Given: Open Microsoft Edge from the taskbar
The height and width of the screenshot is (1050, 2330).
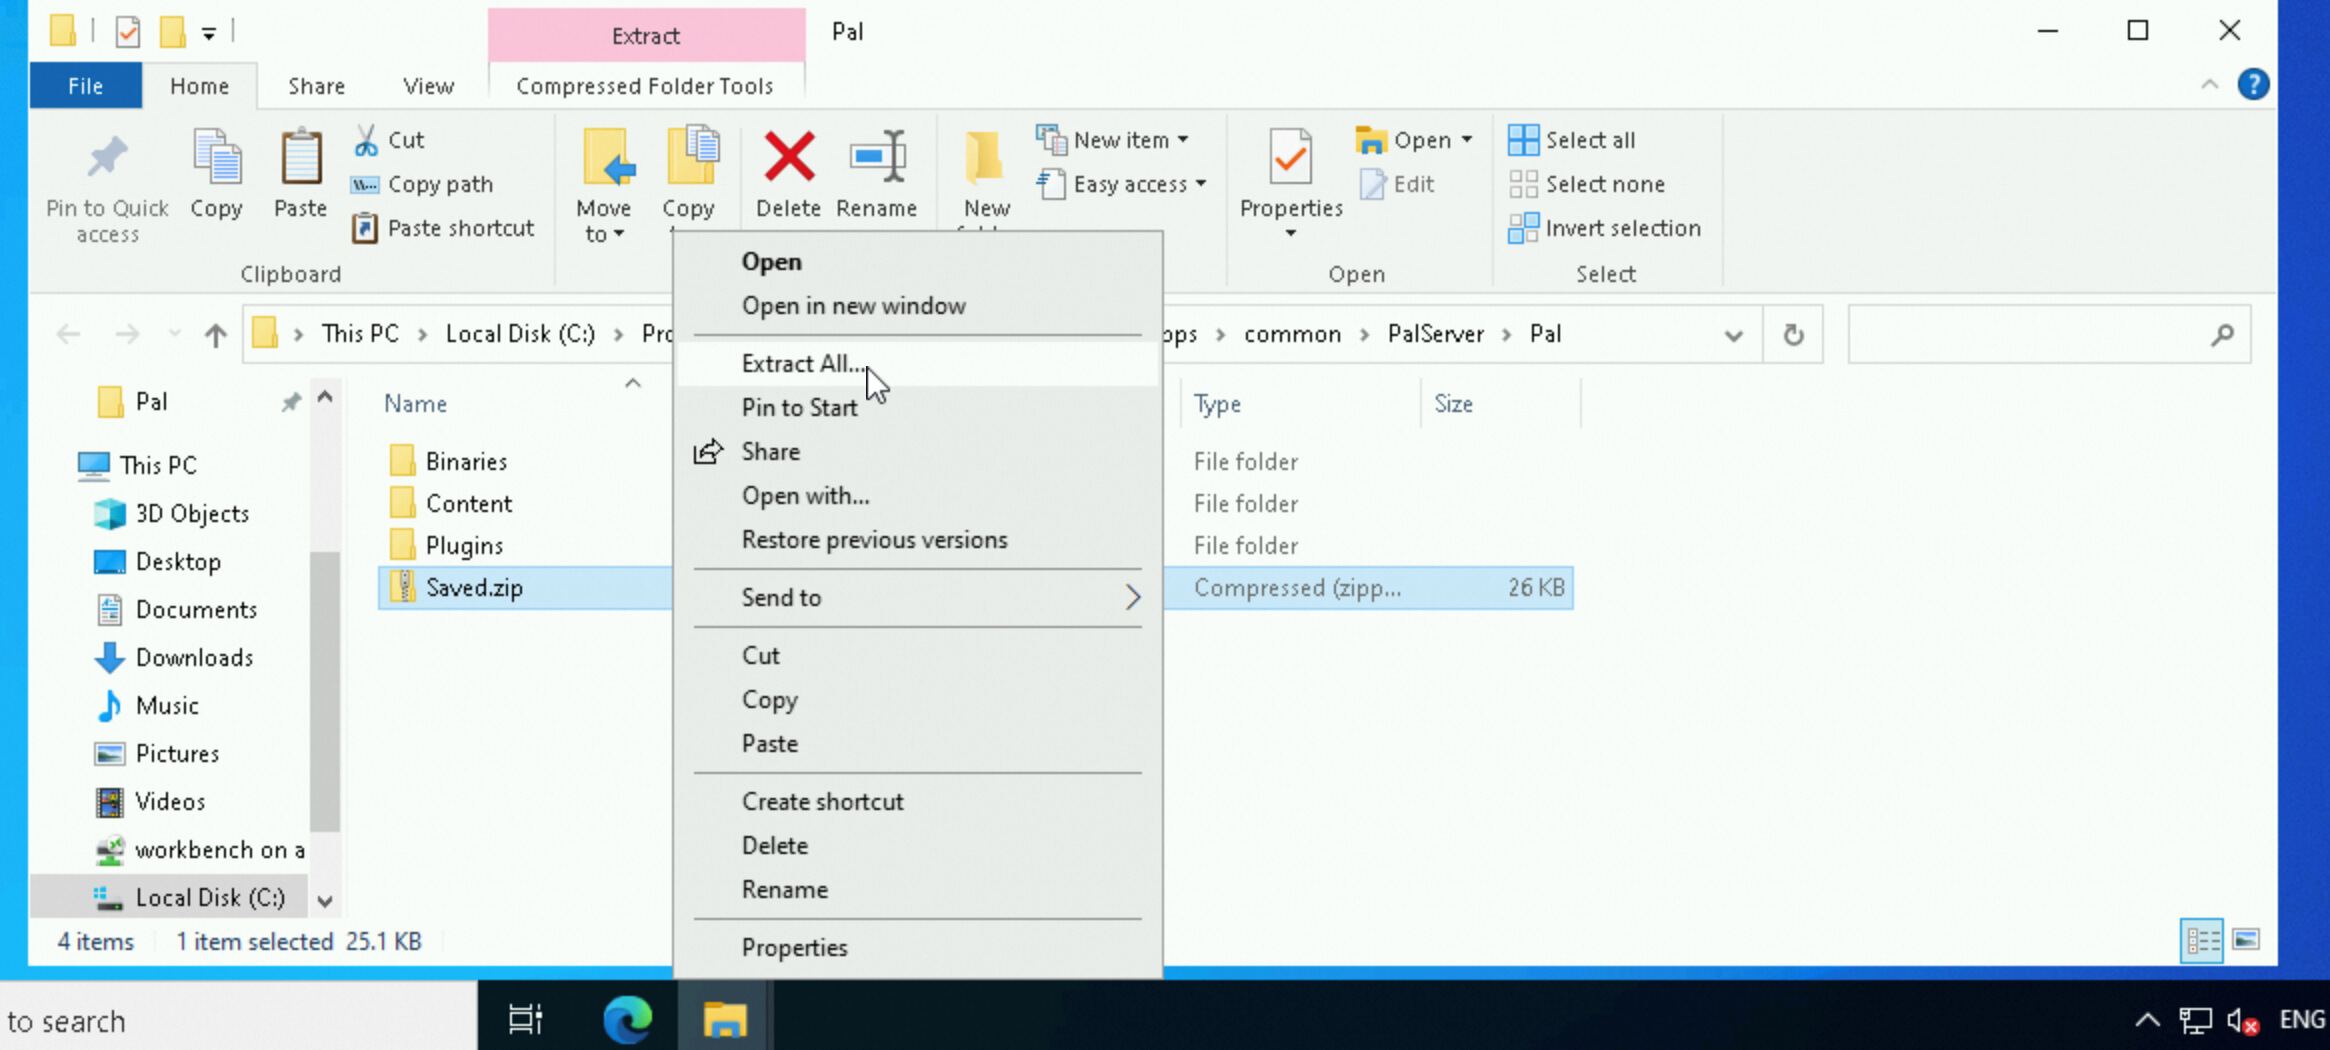Looking at the screenshot, I should (627, 1019).
